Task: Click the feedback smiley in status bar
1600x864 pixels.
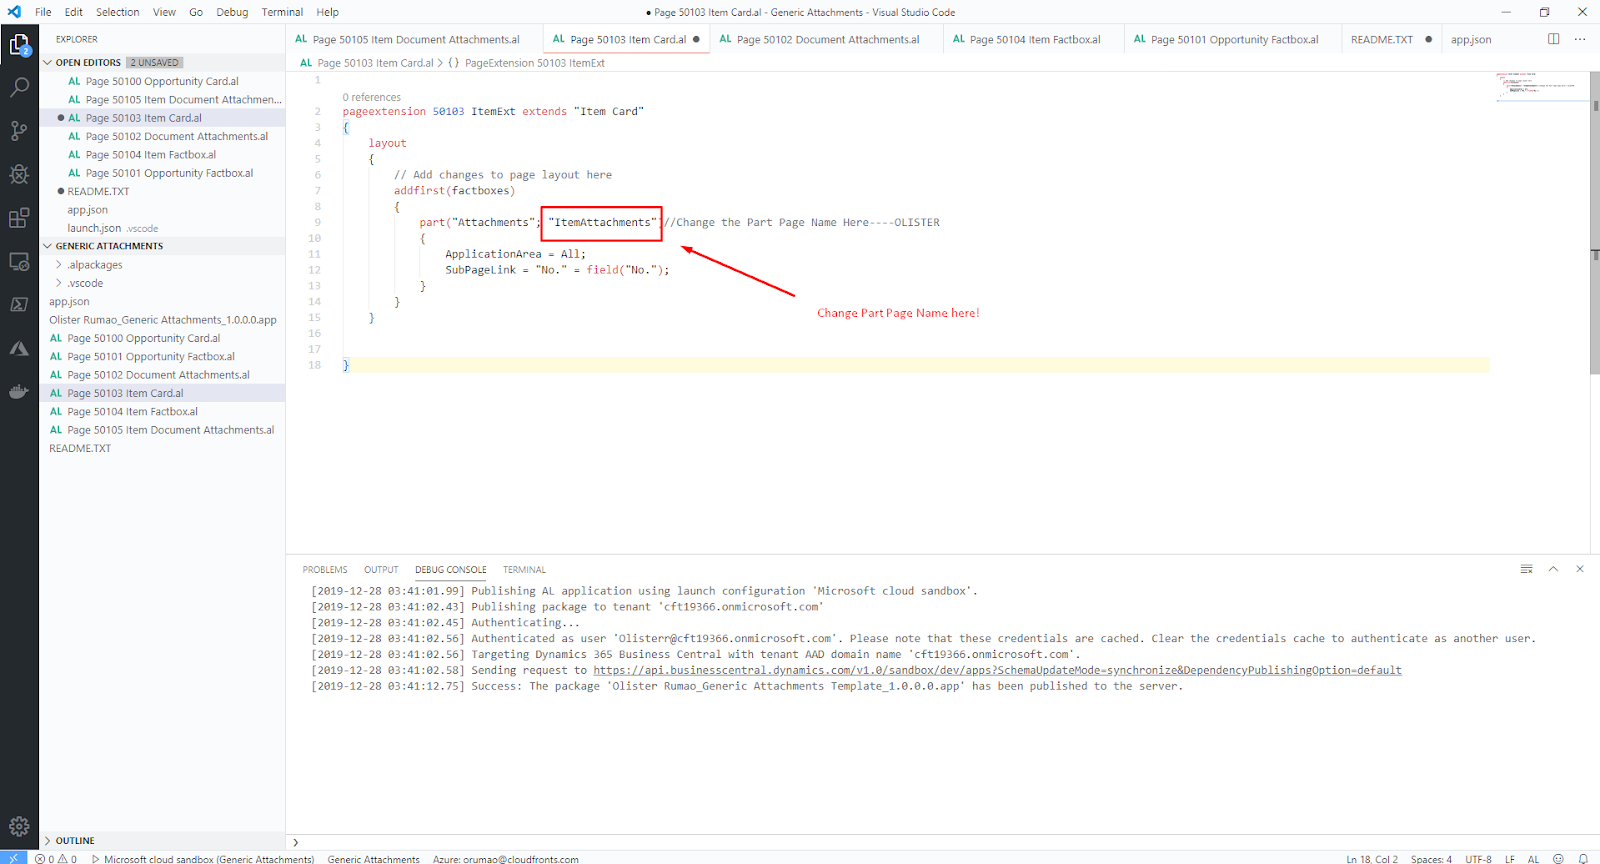Action: [x=1558, y=858]
